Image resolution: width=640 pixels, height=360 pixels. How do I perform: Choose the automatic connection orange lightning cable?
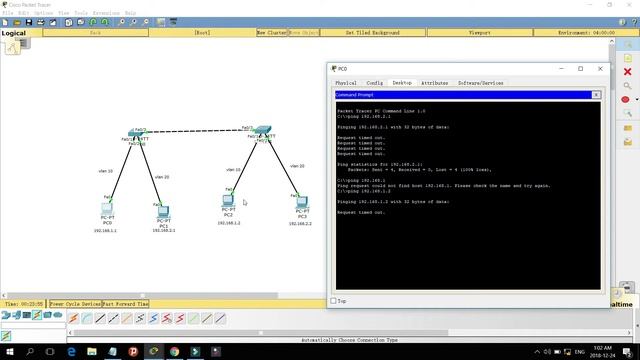pyautogui.click(x=73, y=318)
